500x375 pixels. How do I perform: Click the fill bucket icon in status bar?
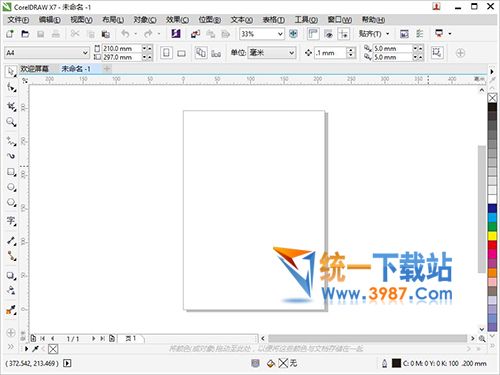(x=270, y=363)
